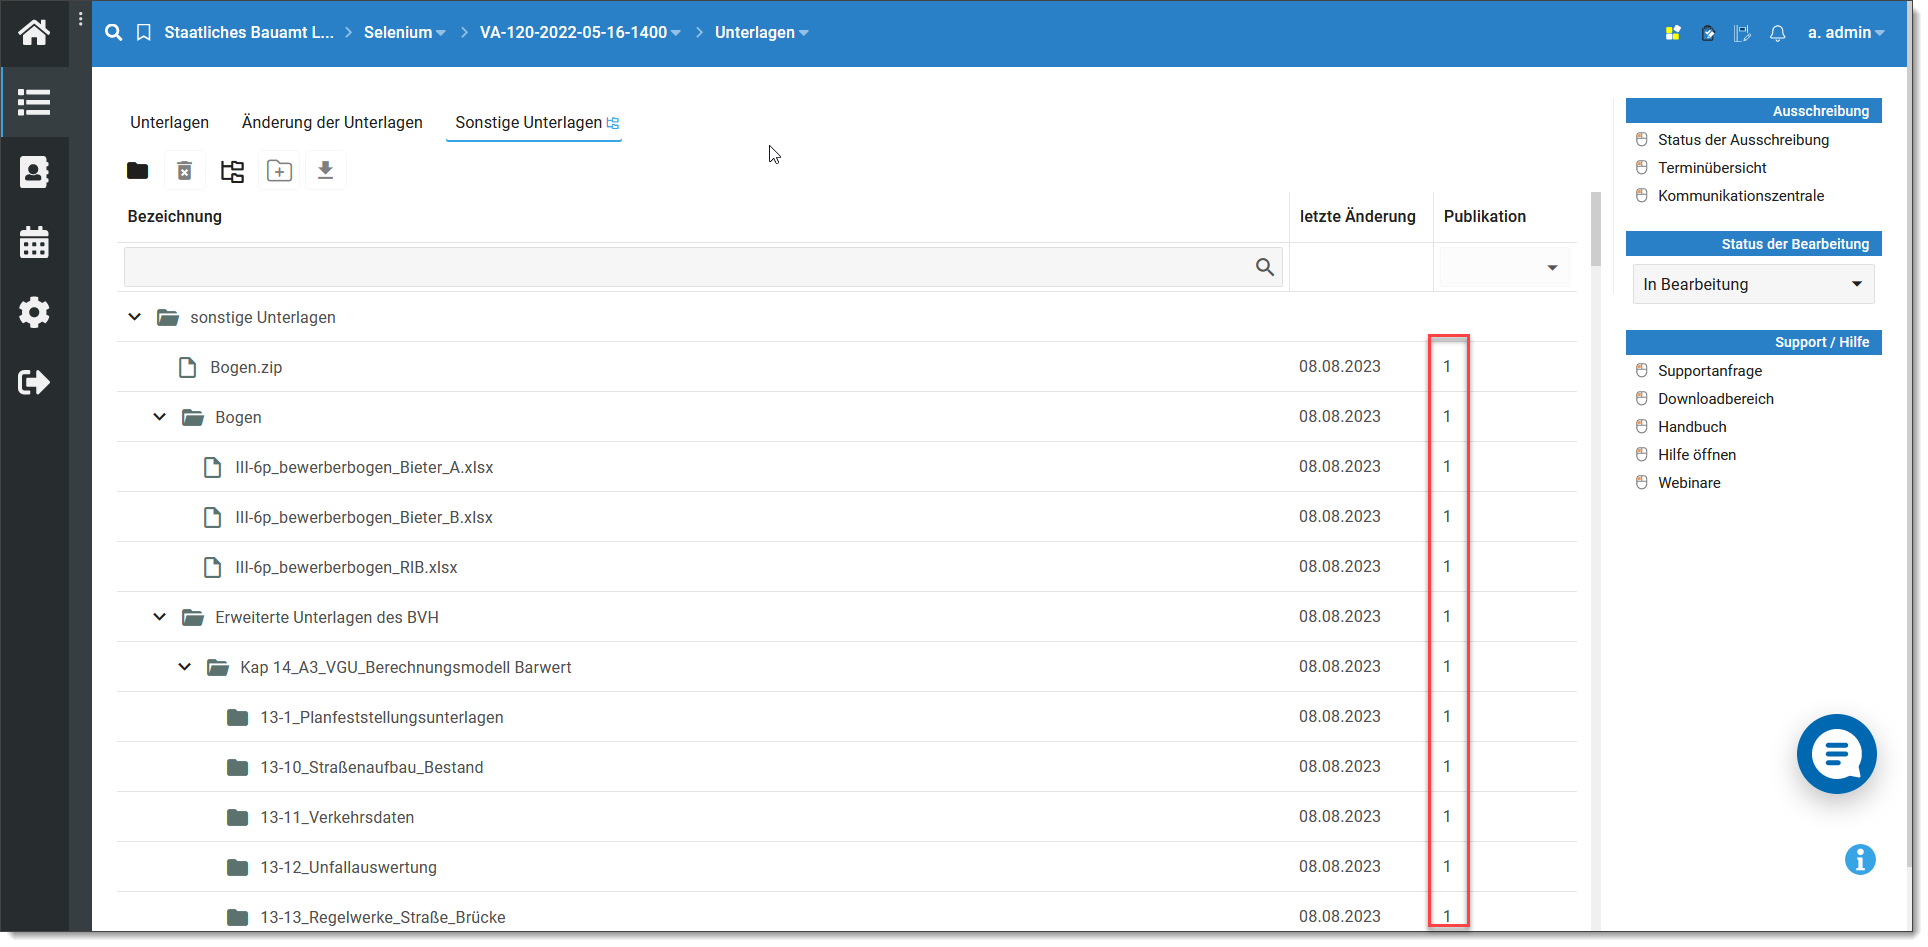Click the blue info circle icon
This screenshot has height=947, width=1928.
1859,859
